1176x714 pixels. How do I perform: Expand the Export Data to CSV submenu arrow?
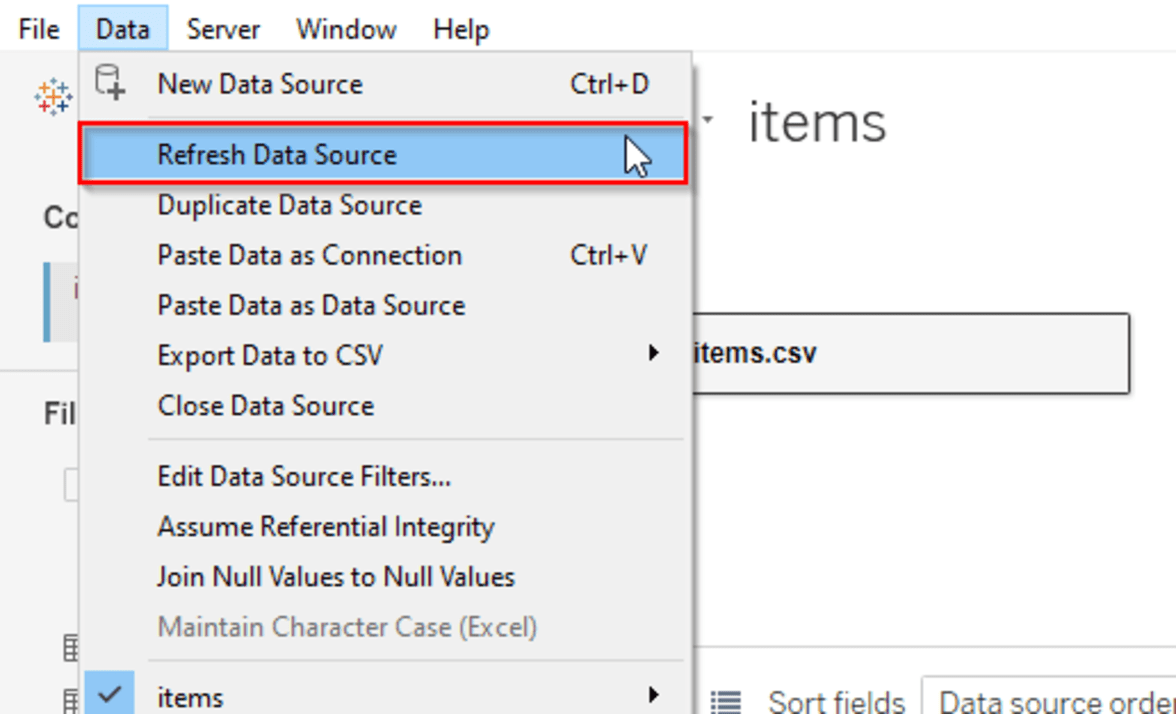(653, 353)
